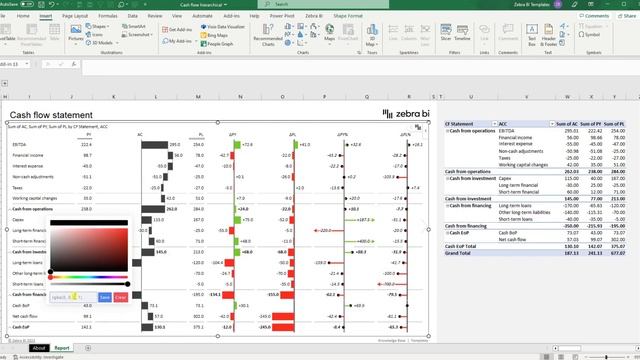Click the blue Save button in color picker
This screenshot has height=360, width=640.
104,297
